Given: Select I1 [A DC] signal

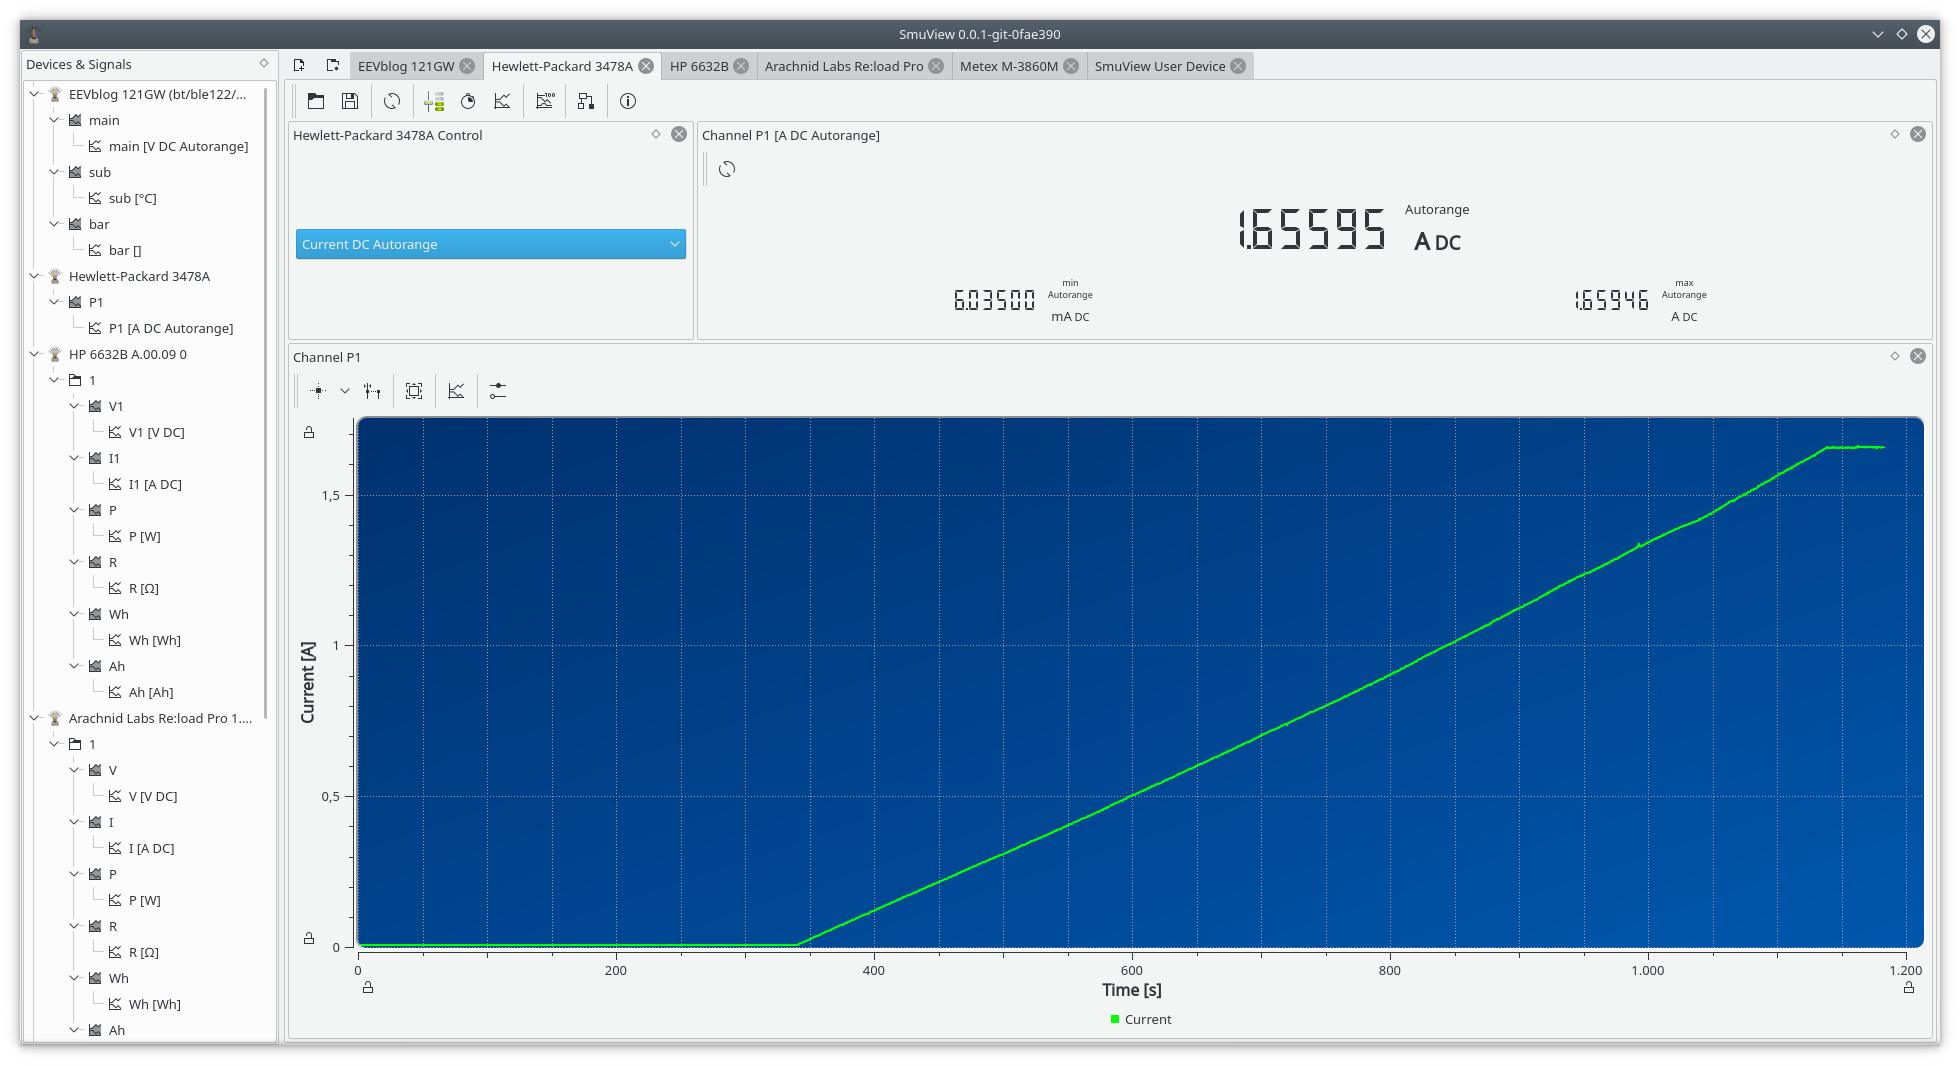Looking at the screenshot, I should point(155,484).
